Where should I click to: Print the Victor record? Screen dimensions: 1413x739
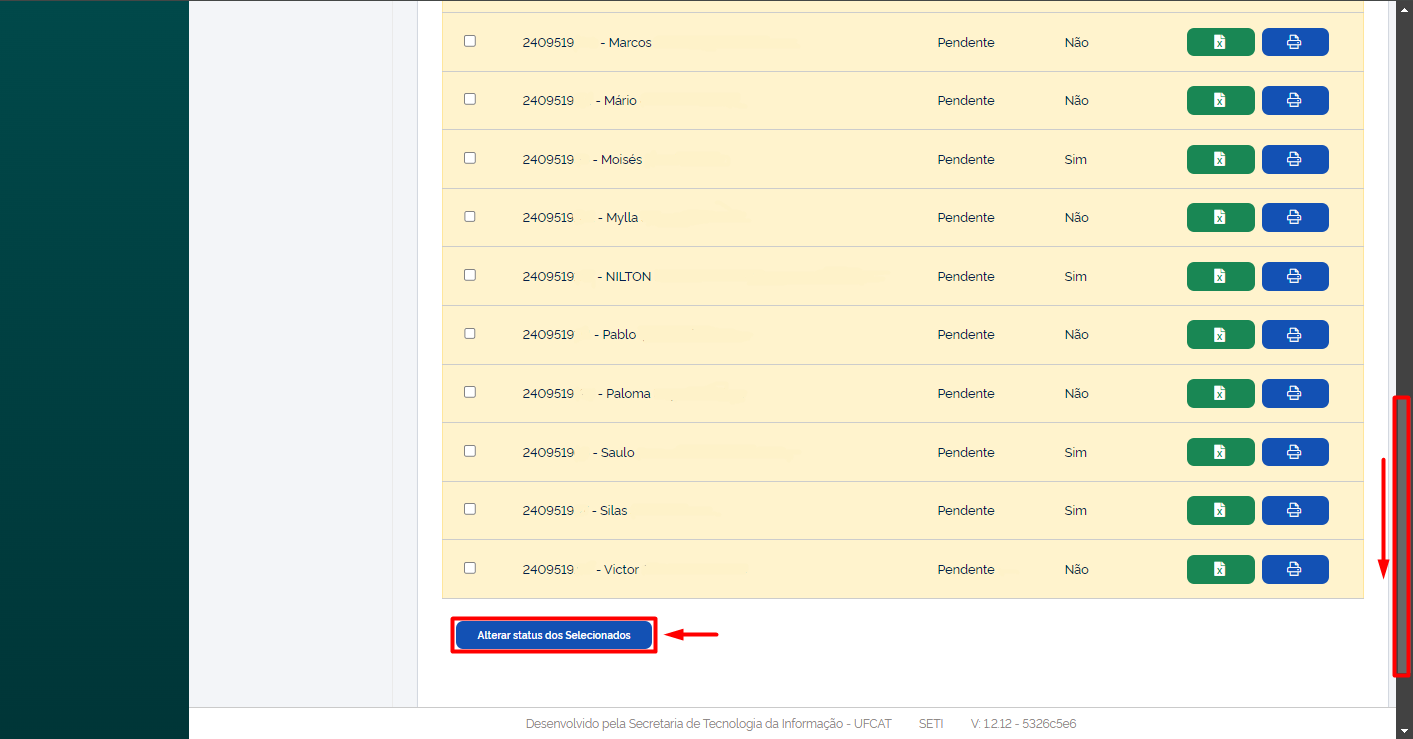tap(1295, 569)
